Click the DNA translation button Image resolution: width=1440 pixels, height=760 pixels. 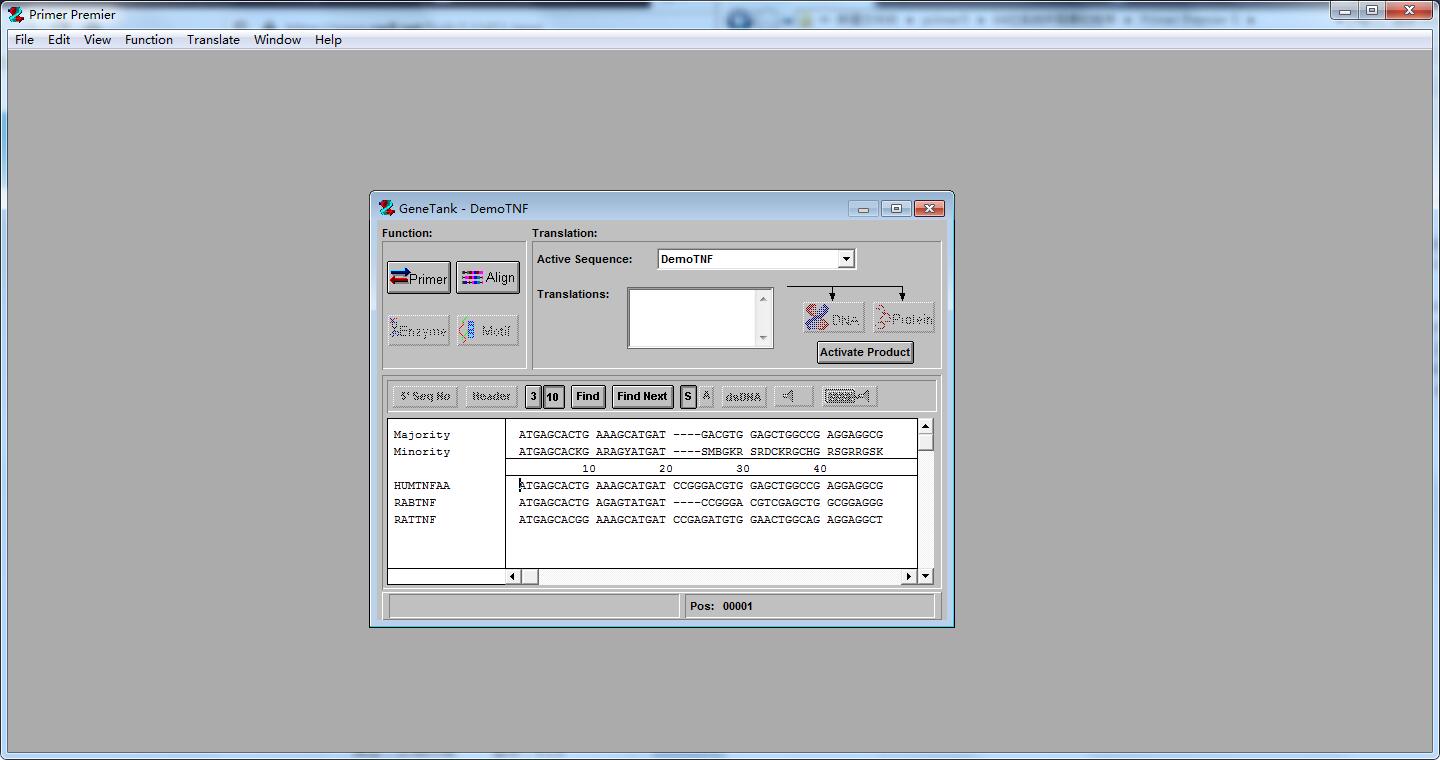tap(833, 319)
